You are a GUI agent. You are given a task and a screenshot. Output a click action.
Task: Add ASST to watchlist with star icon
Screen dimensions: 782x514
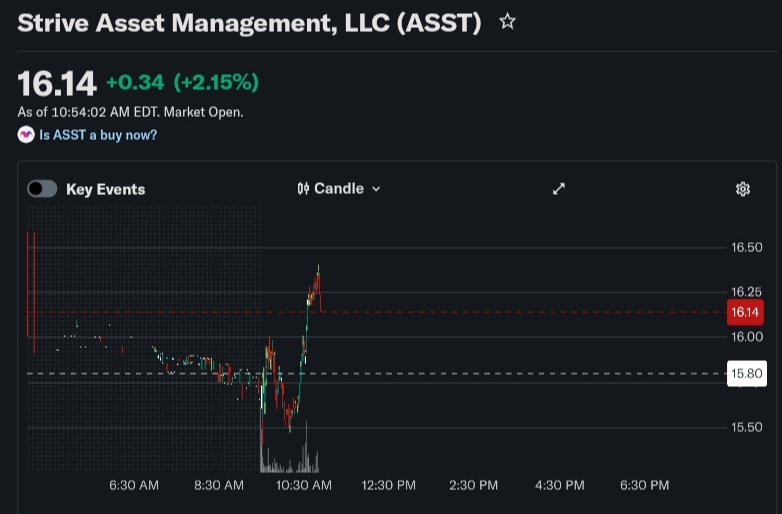(x=507, y=21)
